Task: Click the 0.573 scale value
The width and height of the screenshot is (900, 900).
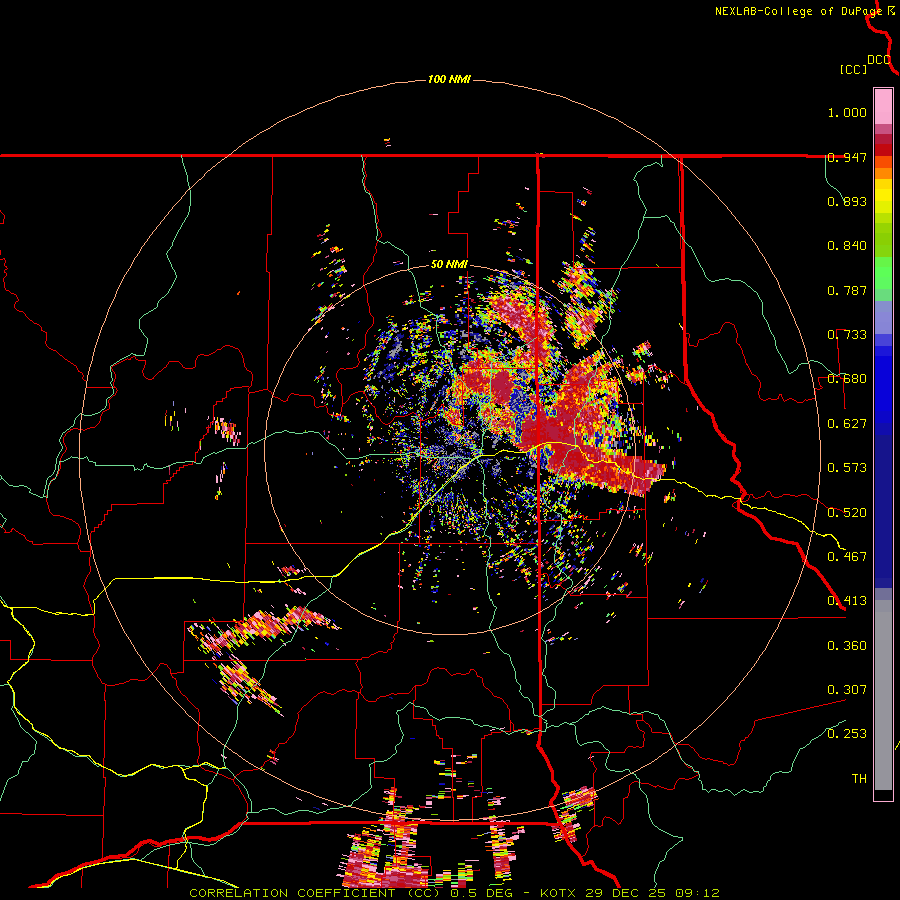Action: coord(847,468)
